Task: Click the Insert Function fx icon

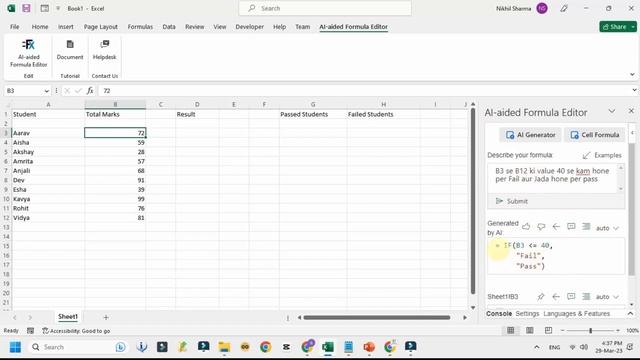Action: click(x=90, y=91)
